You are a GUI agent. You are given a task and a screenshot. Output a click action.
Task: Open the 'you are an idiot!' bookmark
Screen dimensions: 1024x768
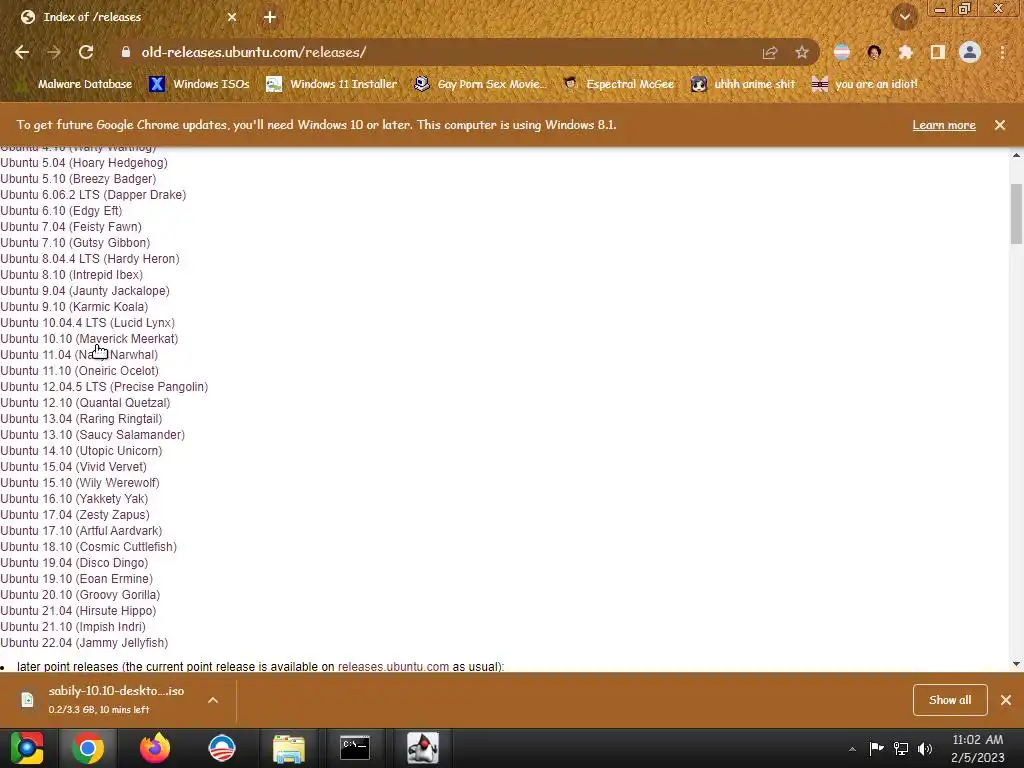click(865, 84)
